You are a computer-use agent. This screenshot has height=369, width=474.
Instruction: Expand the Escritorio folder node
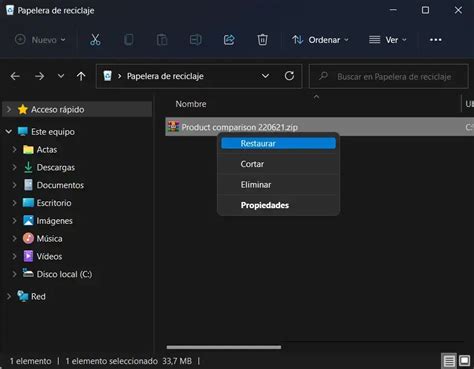(x=14, y=203)
